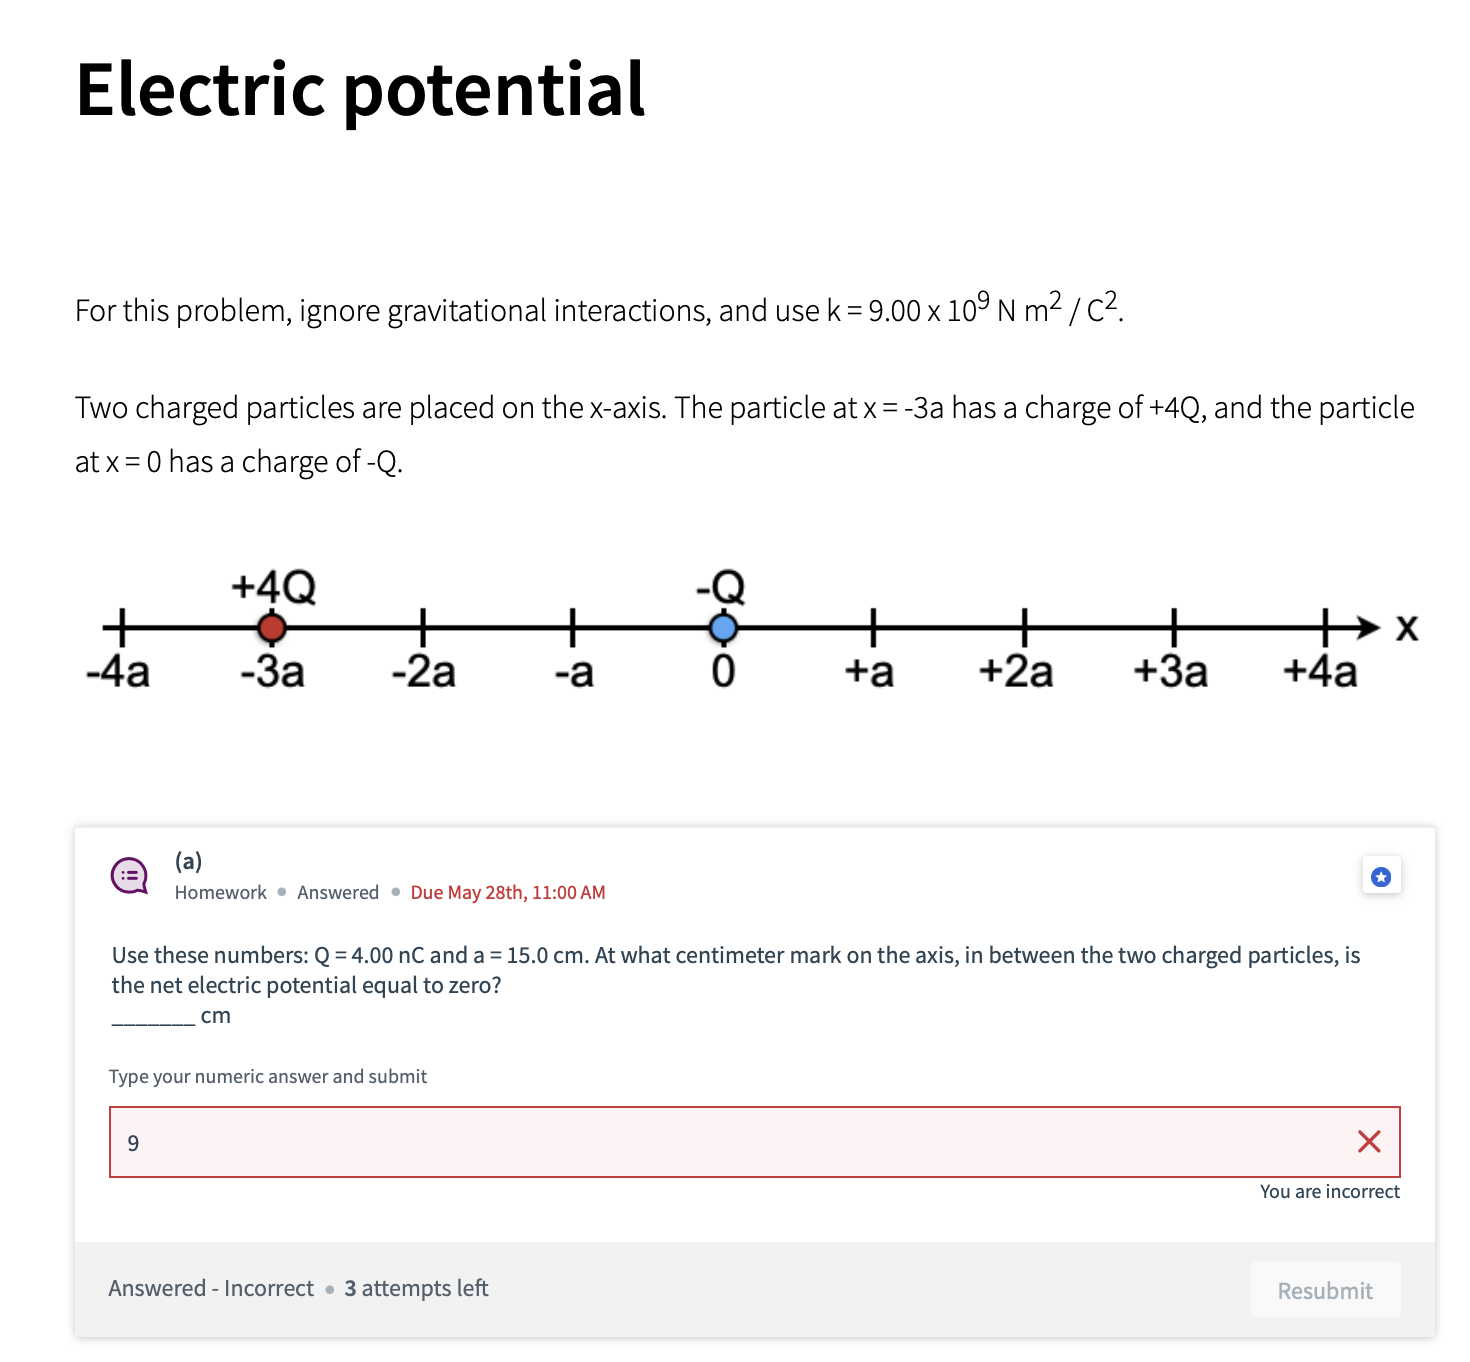Screen dimensions: 1470x1362
Task: Click the status dot next to Homework
Action: 280,892
